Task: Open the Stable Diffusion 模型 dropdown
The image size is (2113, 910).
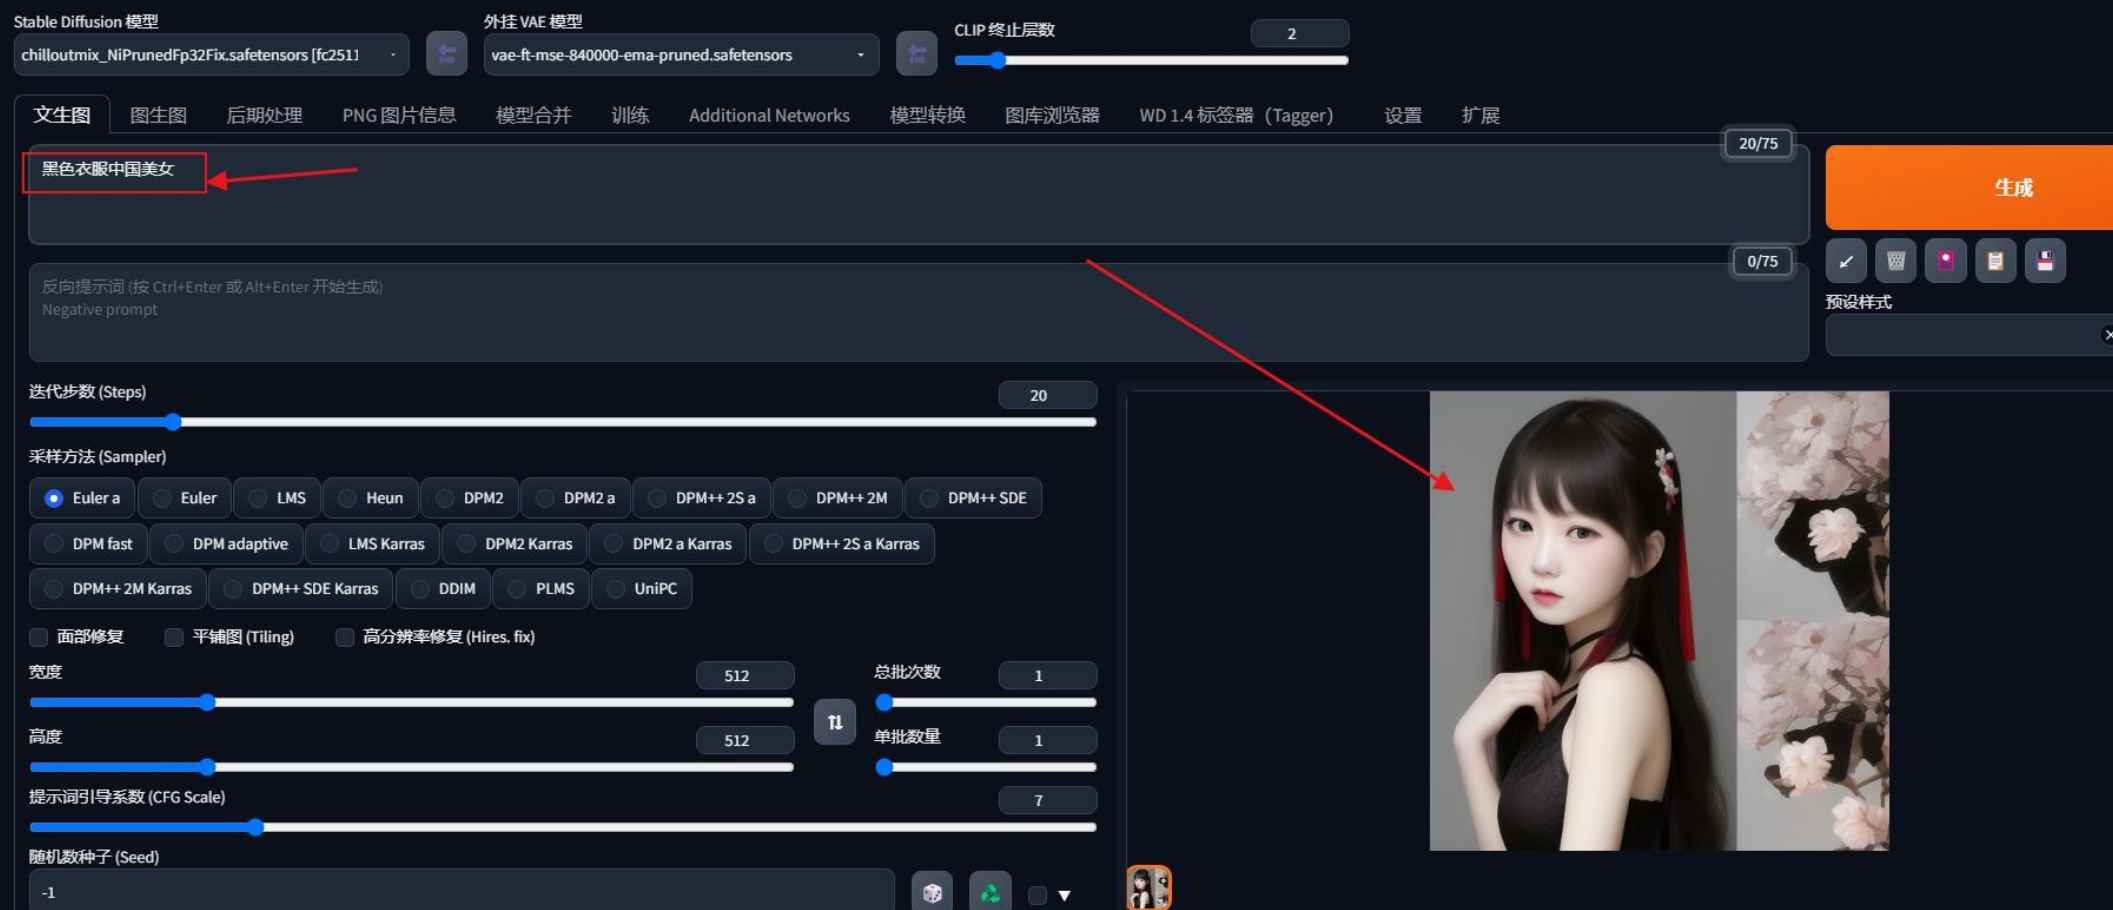Action: point(210,55)
